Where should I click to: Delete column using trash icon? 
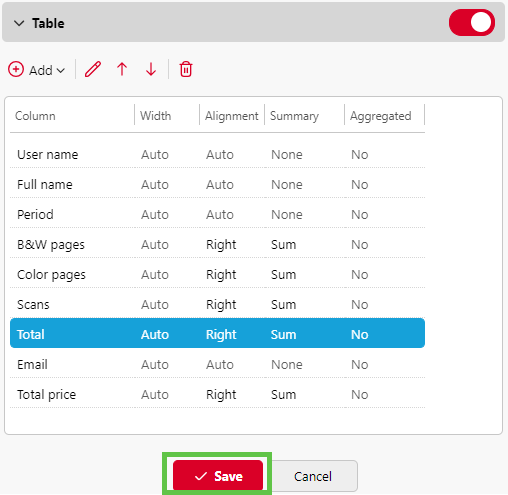186,70
